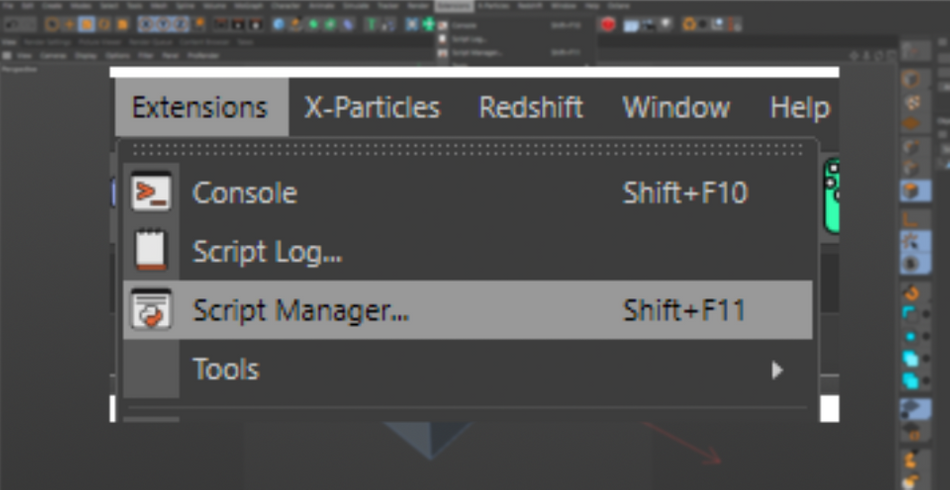Open the File menu in main menu bar

pyautogui.click(x=7, y=5)
